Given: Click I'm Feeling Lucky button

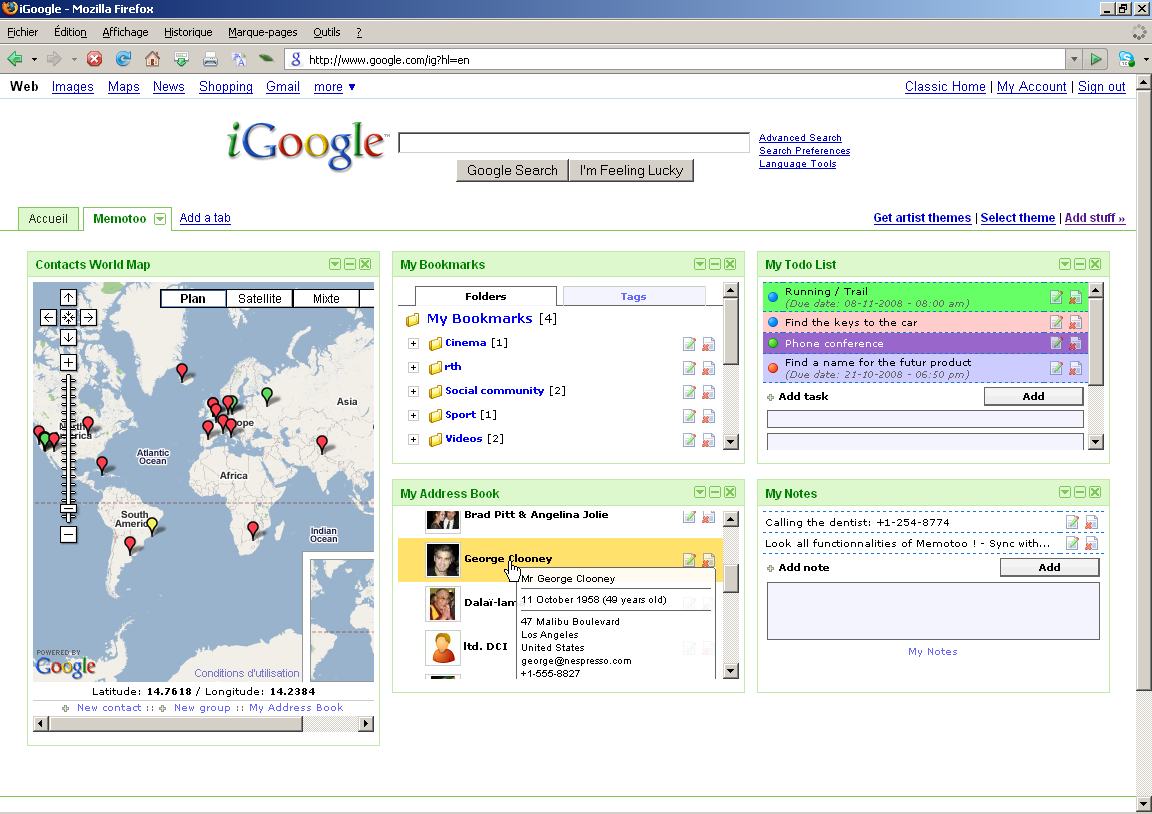Looking at the screenshot, I should pyautogui.click(x=631, y=170).
